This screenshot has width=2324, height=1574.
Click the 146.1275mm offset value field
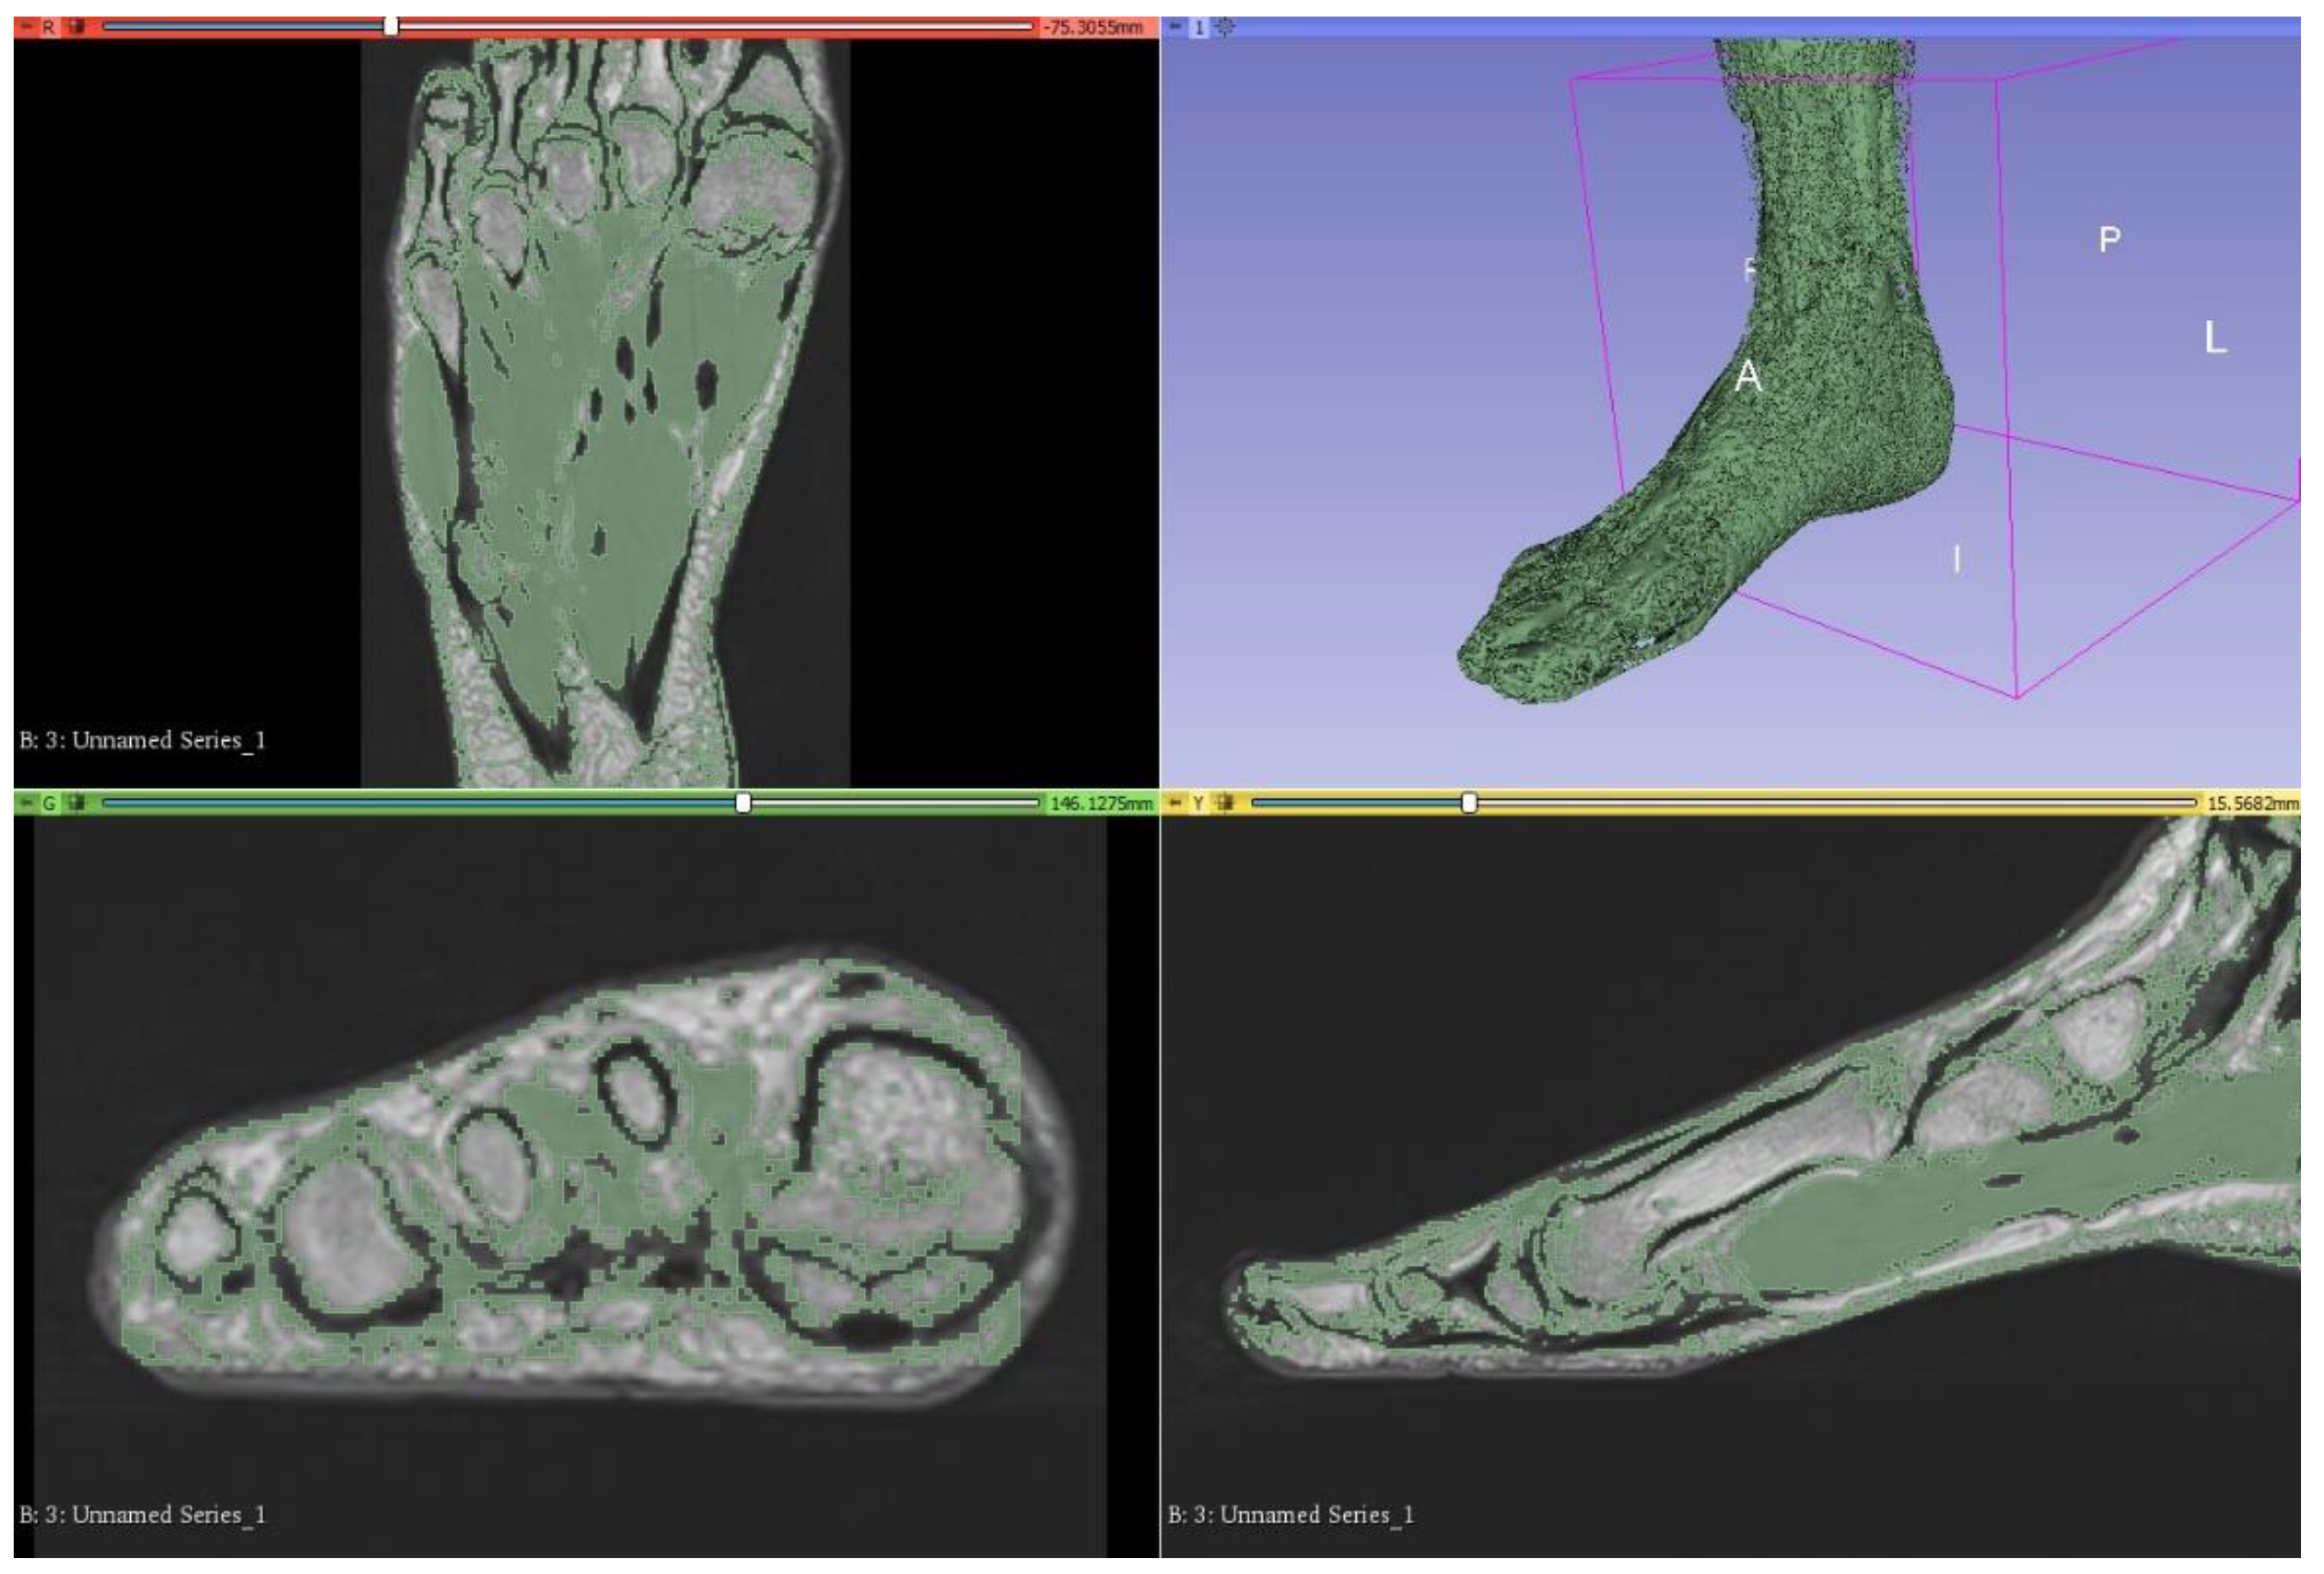click(x=1100, y=803)
